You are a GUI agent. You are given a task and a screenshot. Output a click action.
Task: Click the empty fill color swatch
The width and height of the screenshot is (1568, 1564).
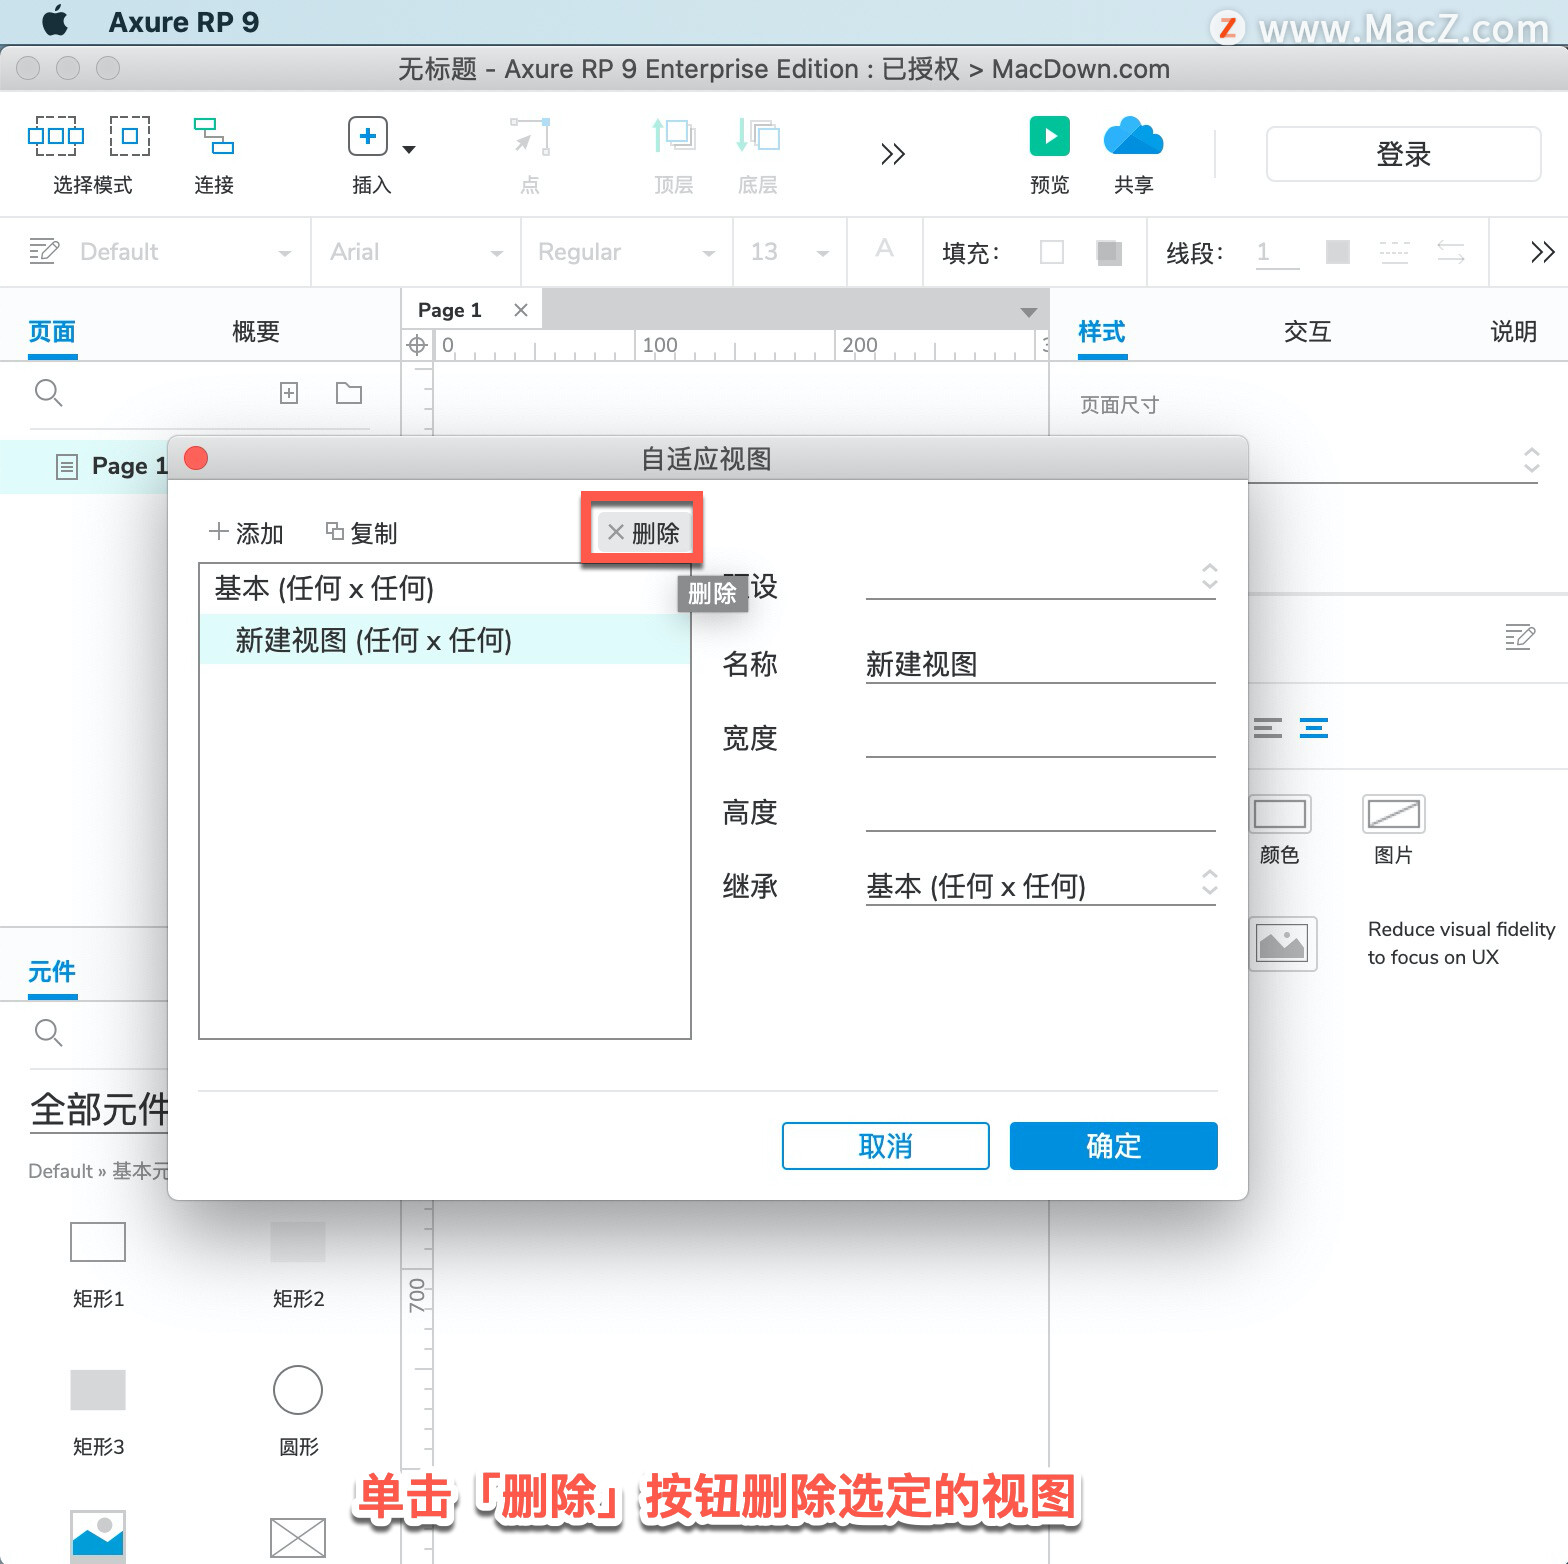1052,252
